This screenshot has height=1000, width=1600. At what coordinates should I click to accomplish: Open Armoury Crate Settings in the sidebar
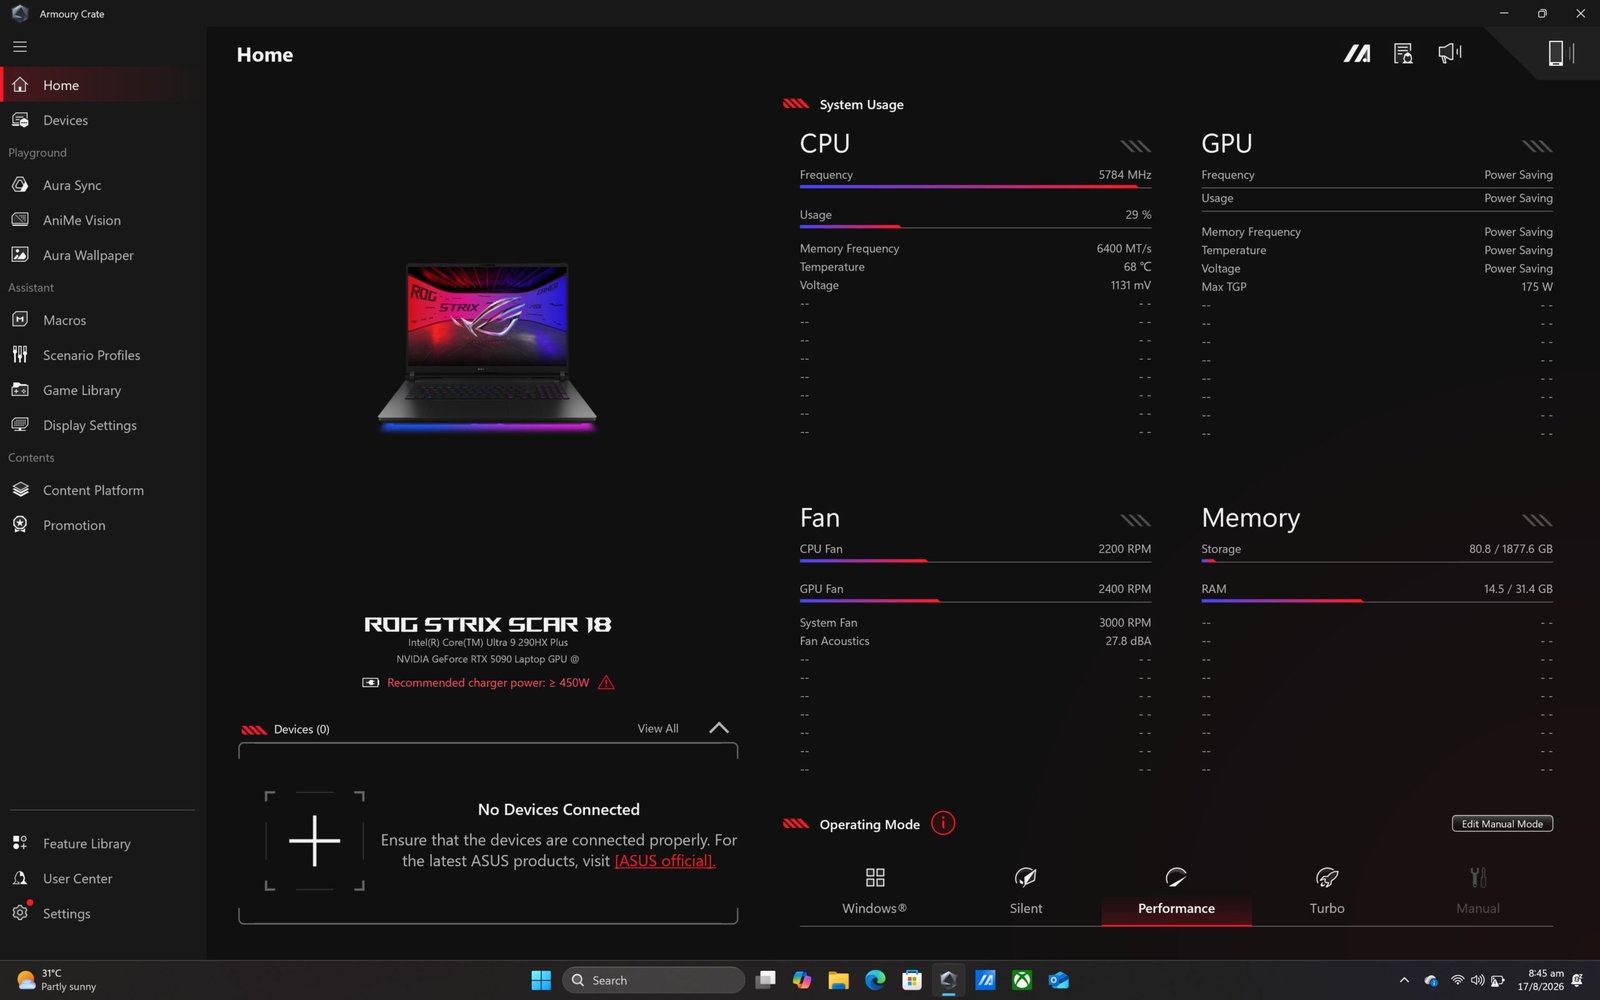click(100, 913)
